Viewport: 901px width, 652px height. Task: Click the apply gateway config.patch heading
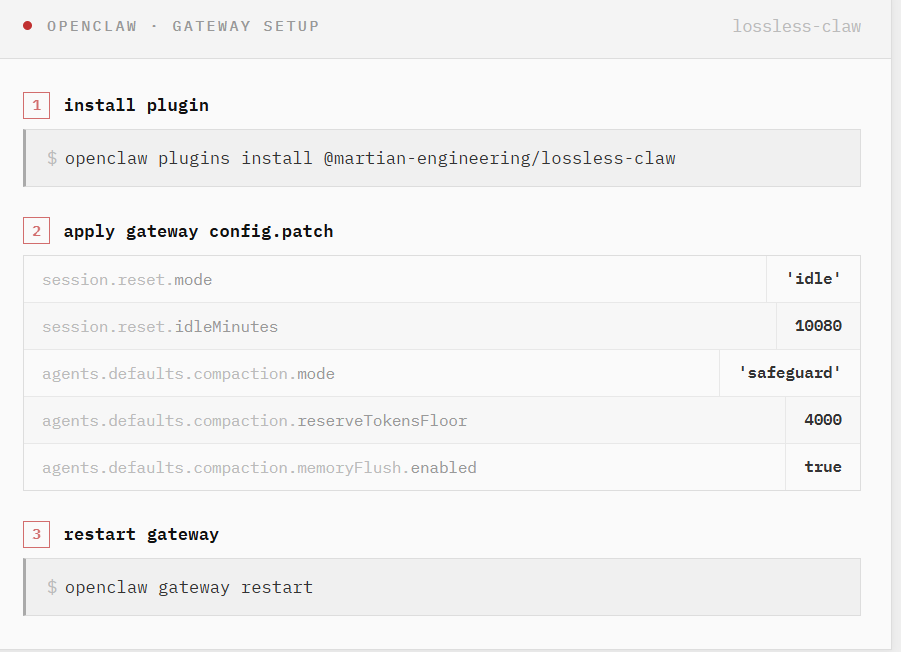[x=198, y=231]
